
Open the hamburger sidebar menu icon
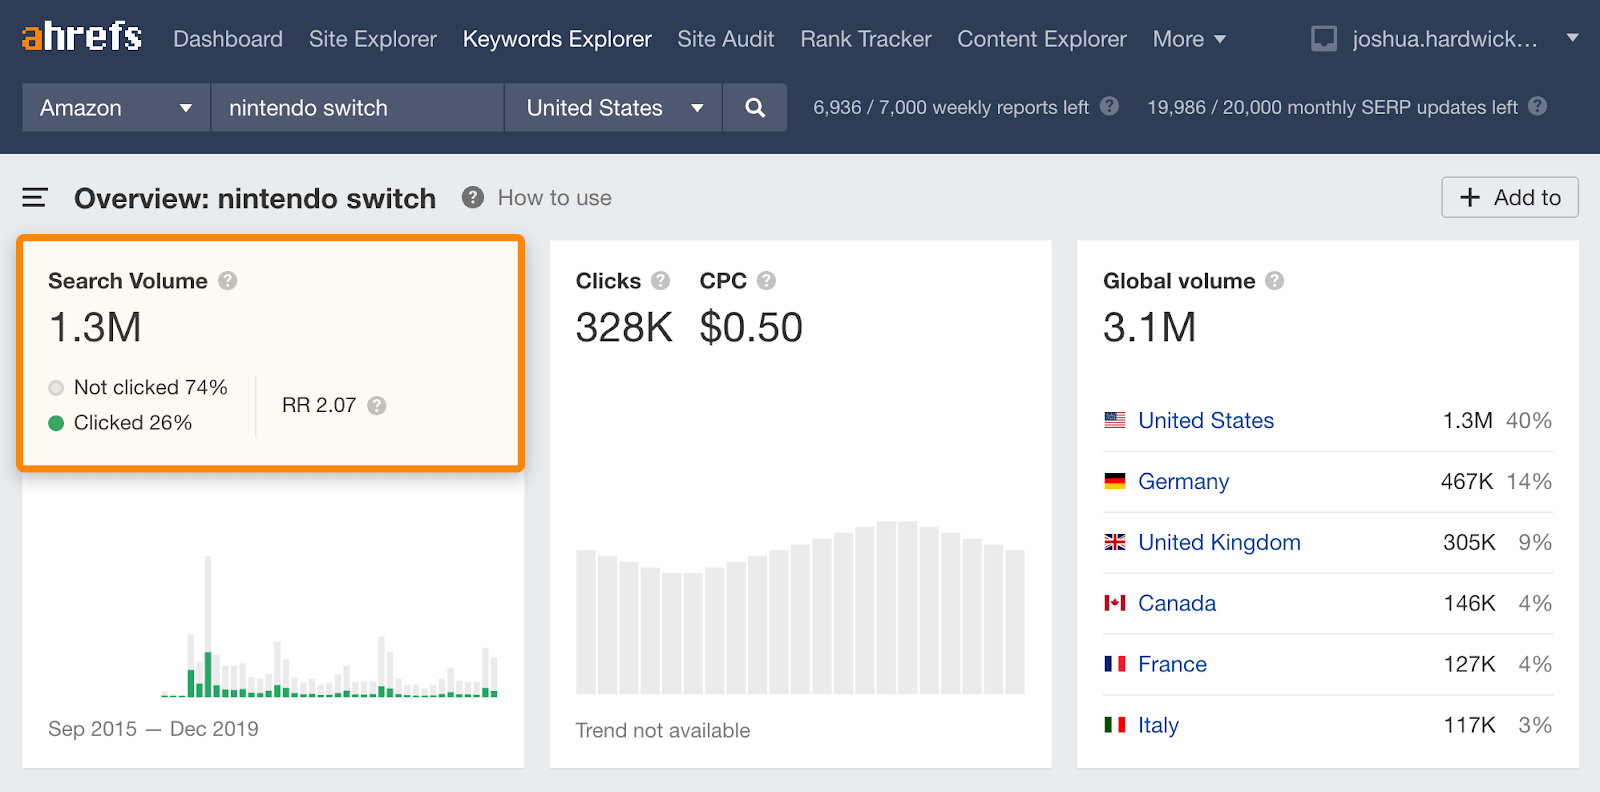coord(35,198)
